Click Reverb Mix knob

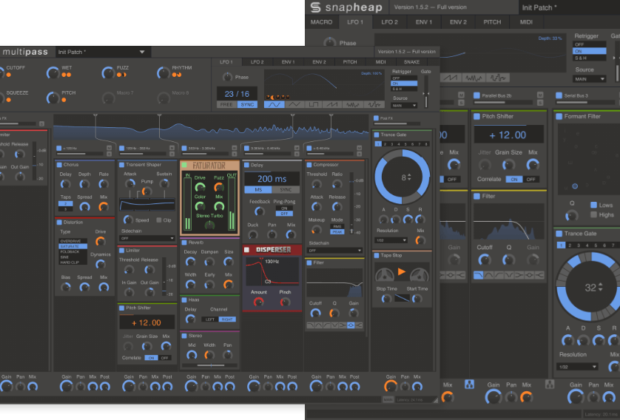tap(228, 284)
